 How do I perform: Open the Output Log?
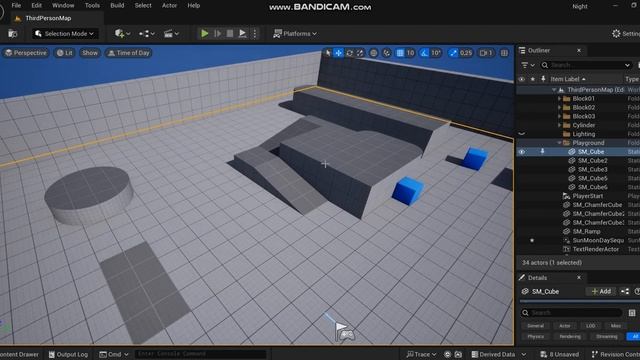(68, 354)
